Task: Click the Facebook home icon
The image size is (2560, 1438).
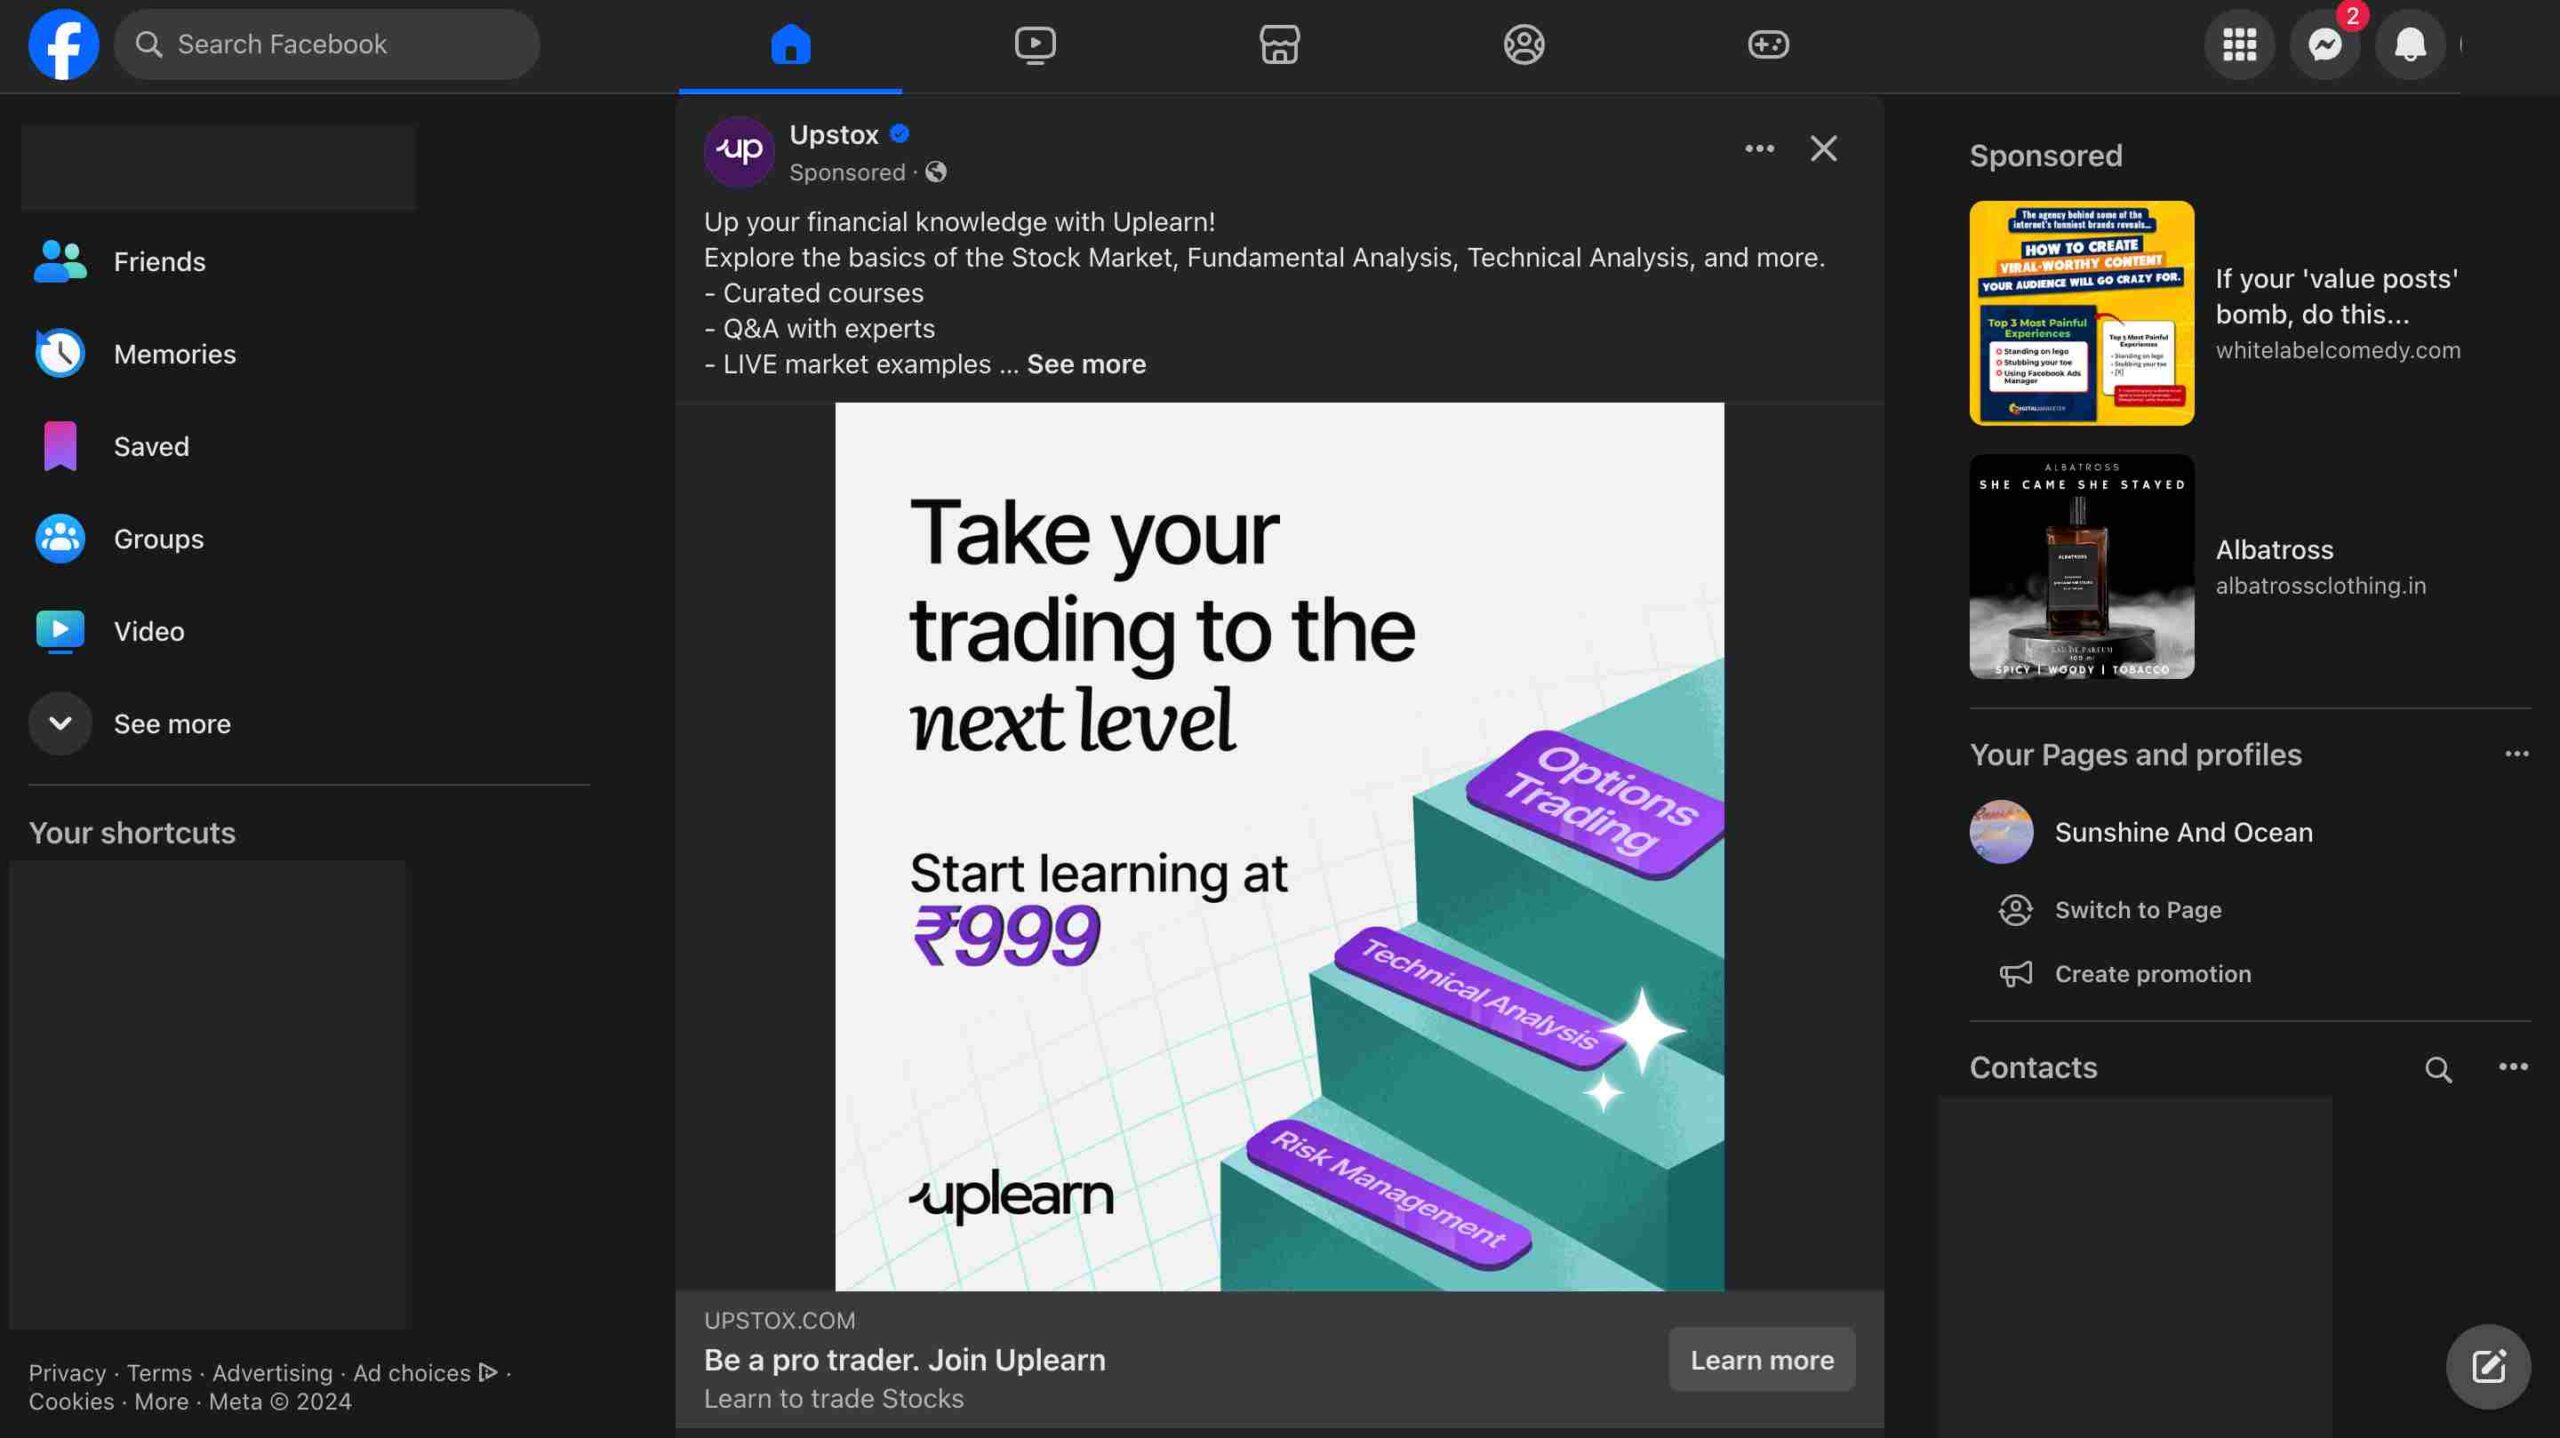Action: click(789, 42)
